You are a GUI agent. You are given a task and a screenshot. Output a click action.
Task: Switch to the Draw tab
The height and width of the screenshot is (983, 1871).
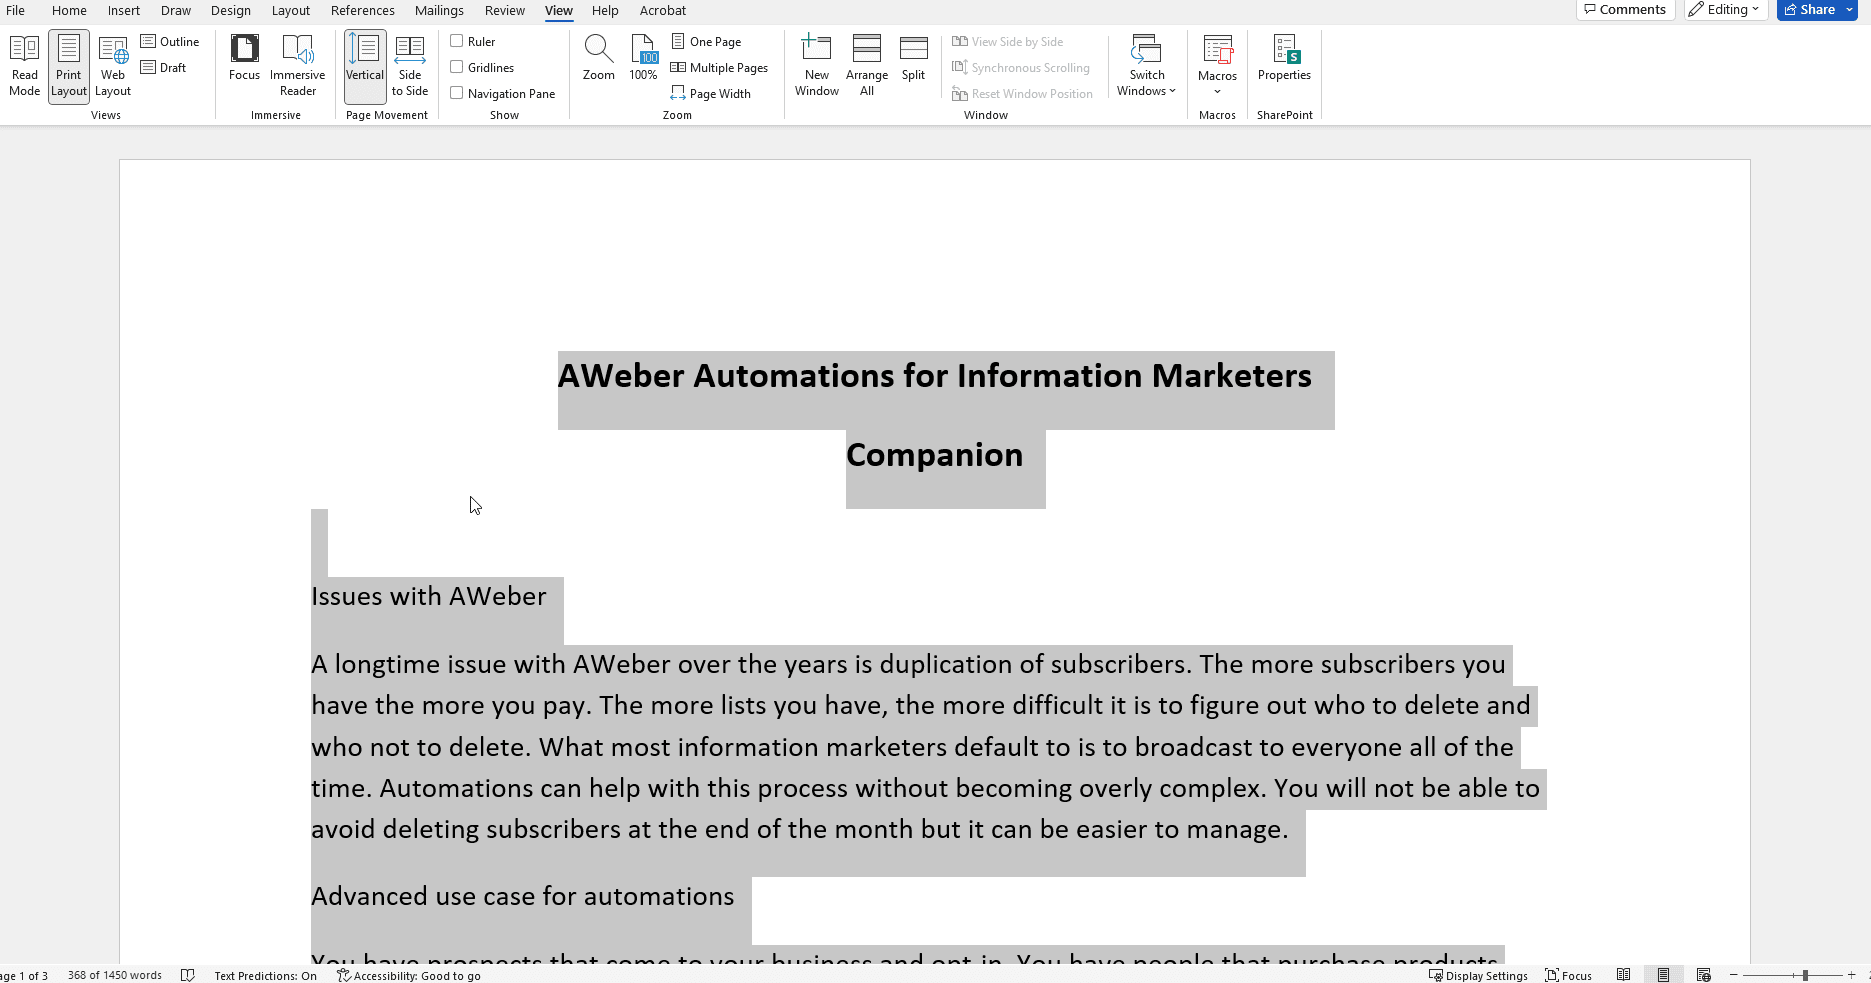176,10
